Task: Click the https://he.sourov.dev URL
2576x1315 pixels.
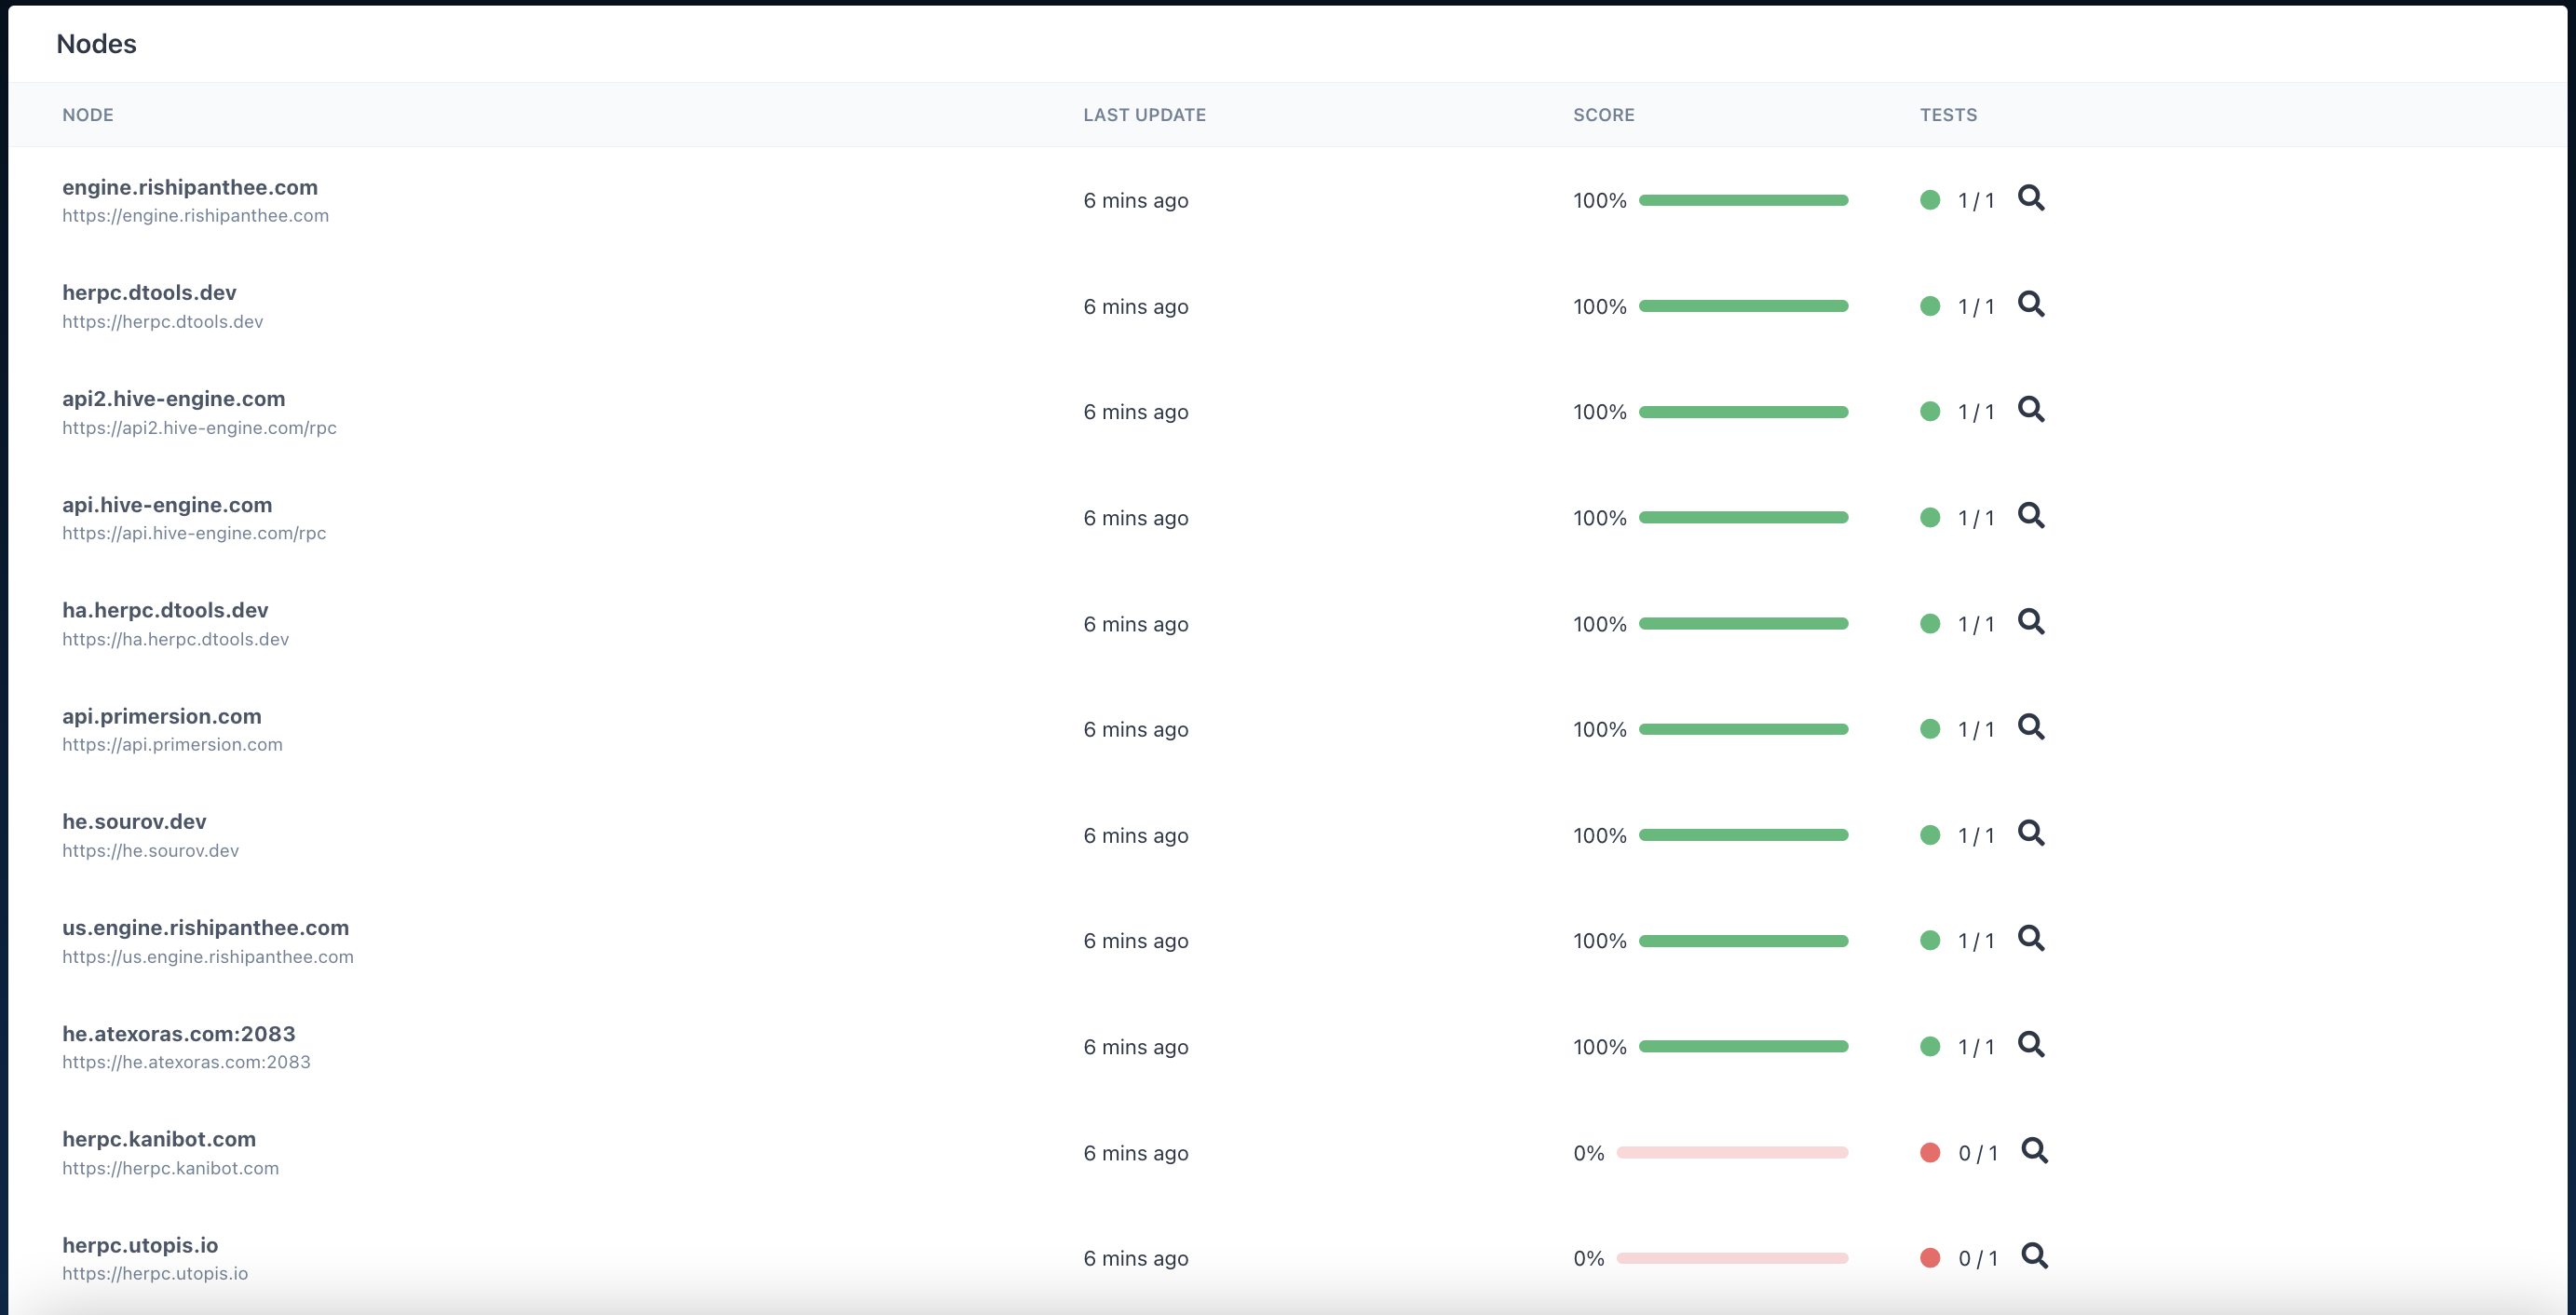Action: tap(150, 851)
